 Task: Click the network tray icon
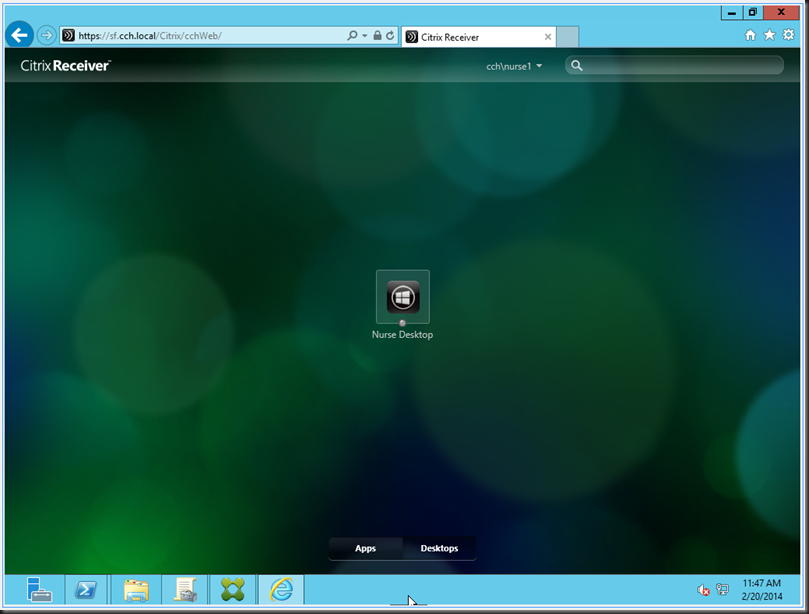[722, 590]
